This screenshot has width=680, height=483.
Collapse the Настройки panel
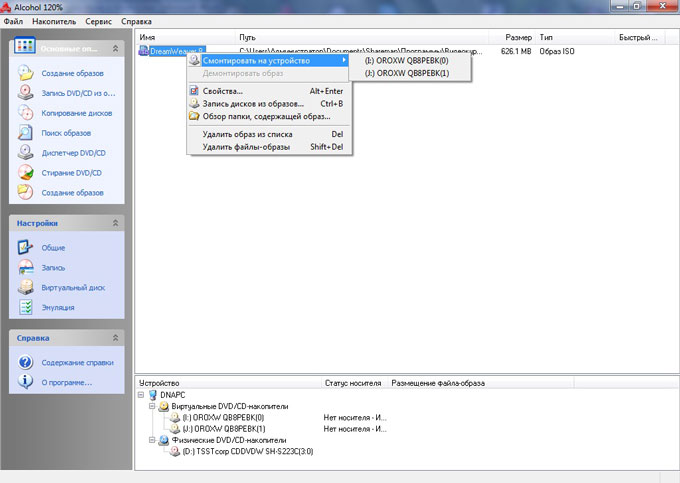click(115, 223)
